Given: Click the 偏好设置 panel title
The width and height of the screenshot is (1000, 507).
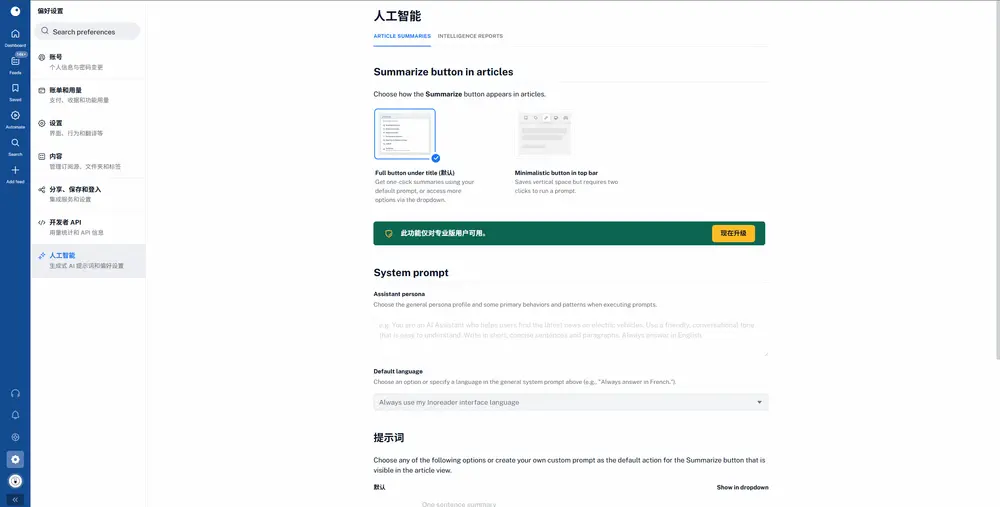Looking at the screenshot, I should (x=50, y=11).
